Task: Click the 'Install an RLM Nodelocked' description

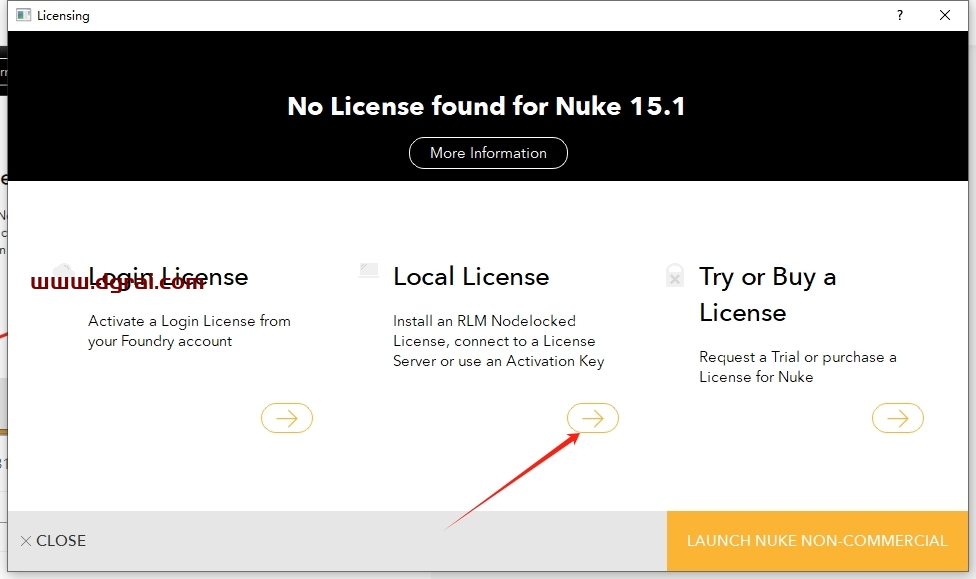Action: click(x=499, y=341)
